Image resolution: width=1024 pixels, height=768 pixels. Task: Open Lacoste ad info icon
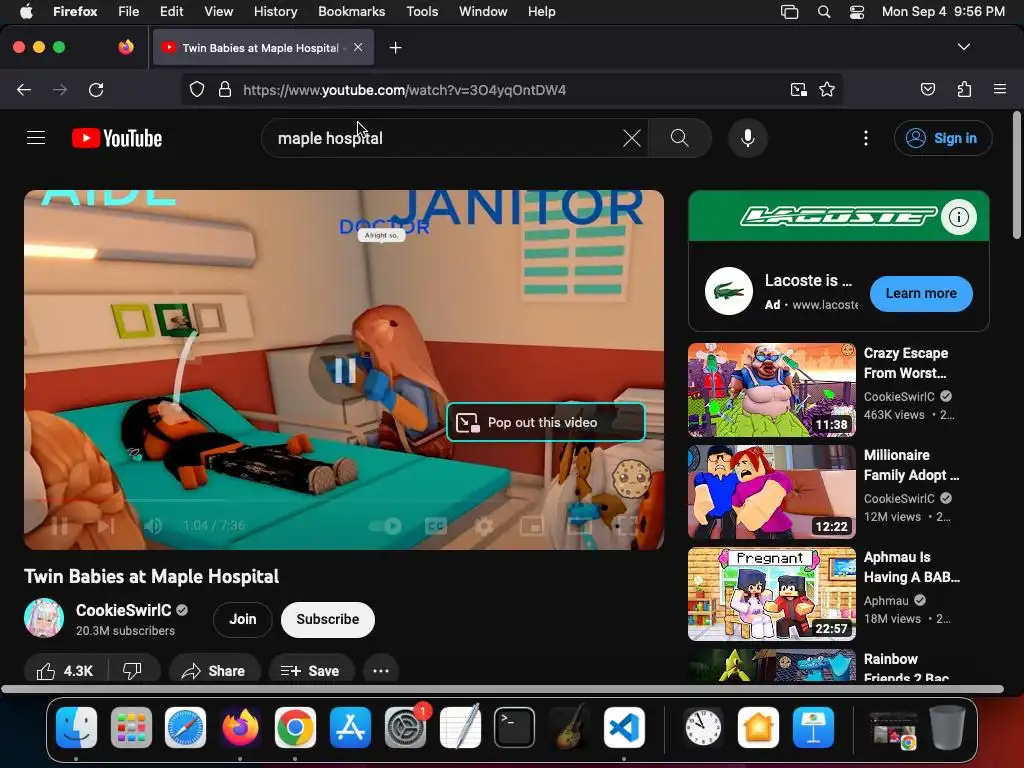[958, 217]
